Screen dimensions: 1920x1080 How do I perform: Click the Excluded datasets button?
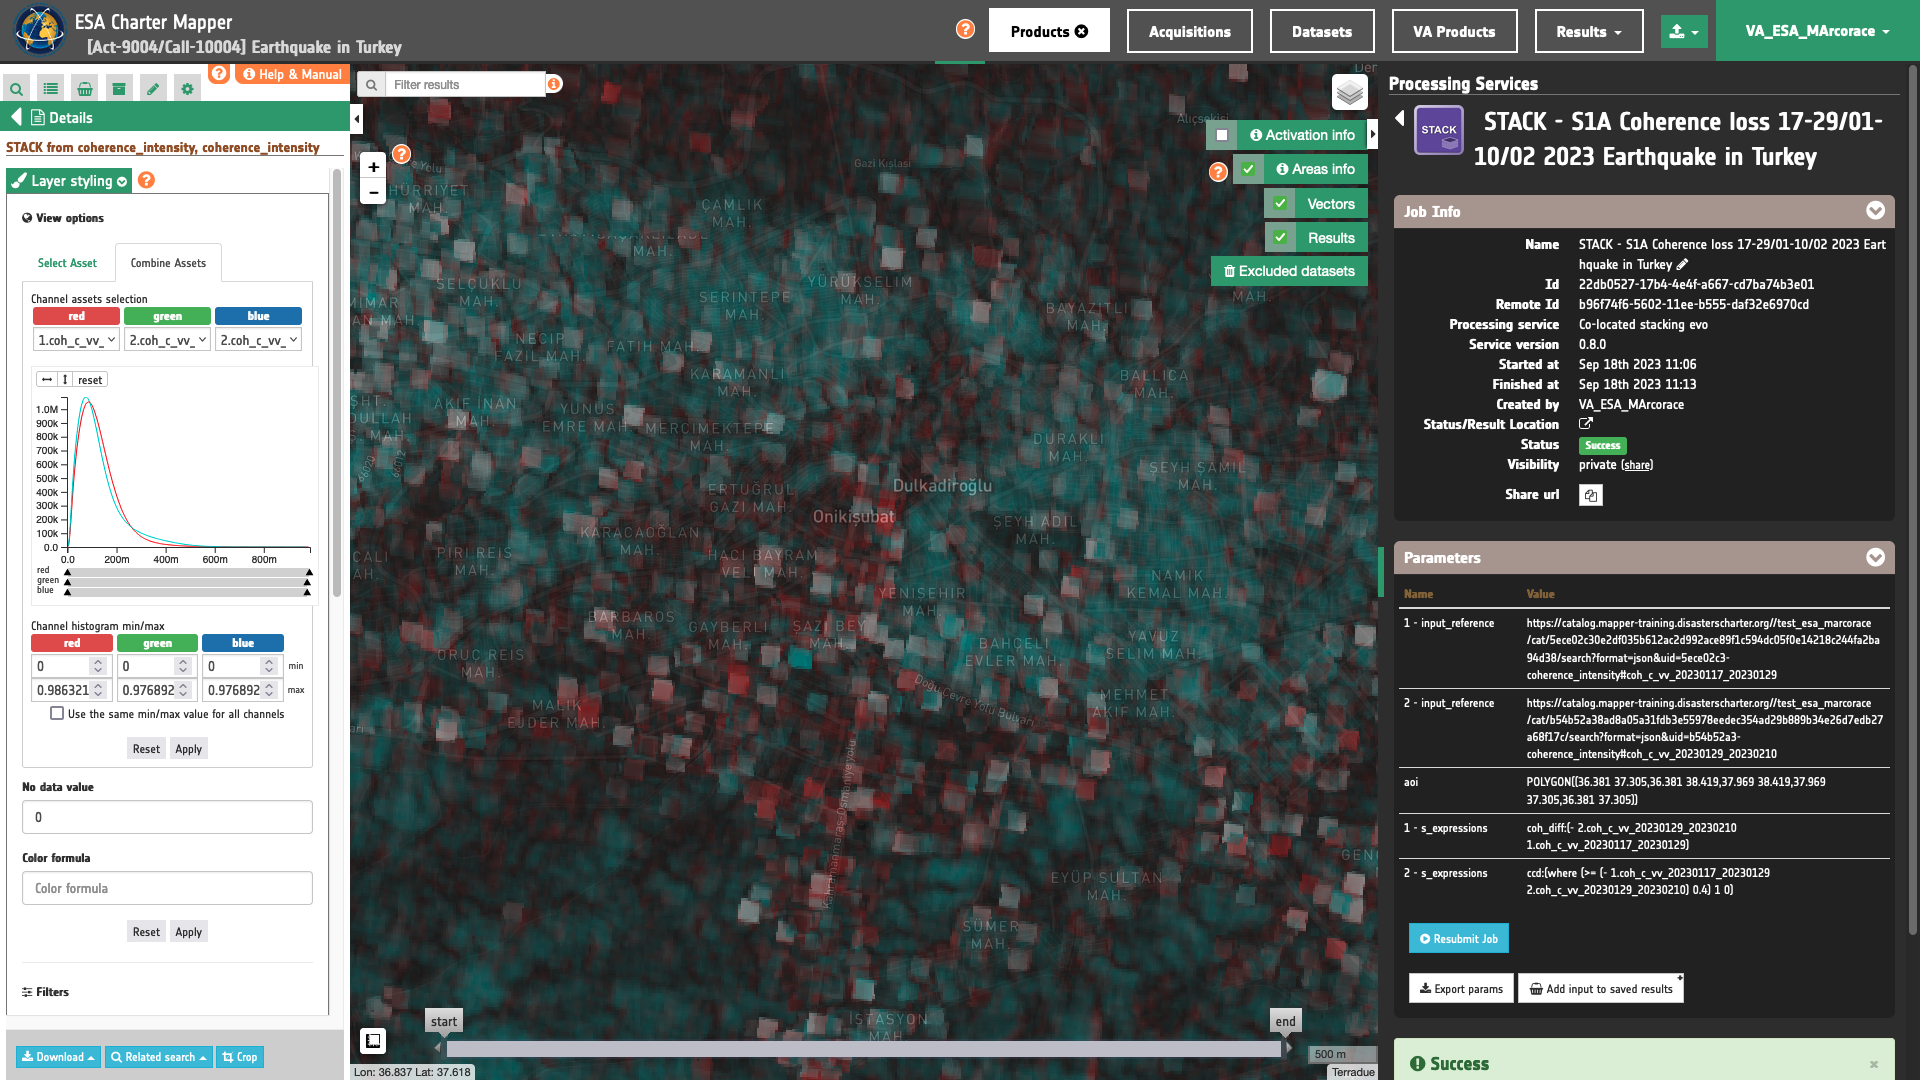(x=1290, y=271)
